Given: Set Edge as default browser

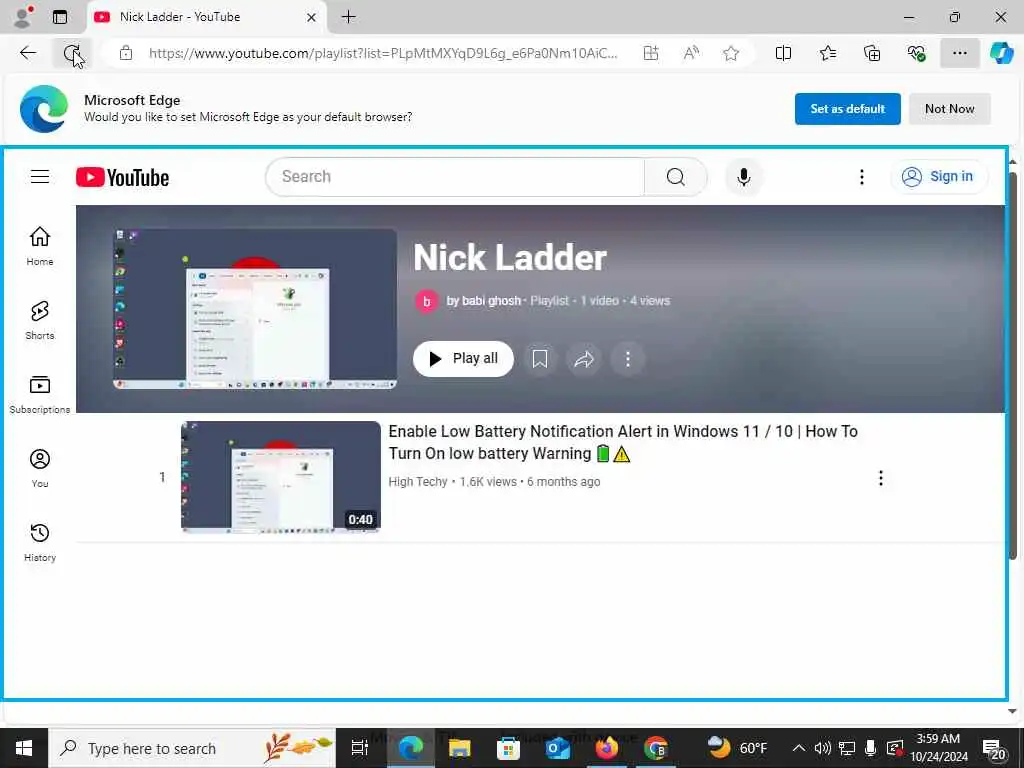Looking at the screenshot, I should (x=847, y=109).
